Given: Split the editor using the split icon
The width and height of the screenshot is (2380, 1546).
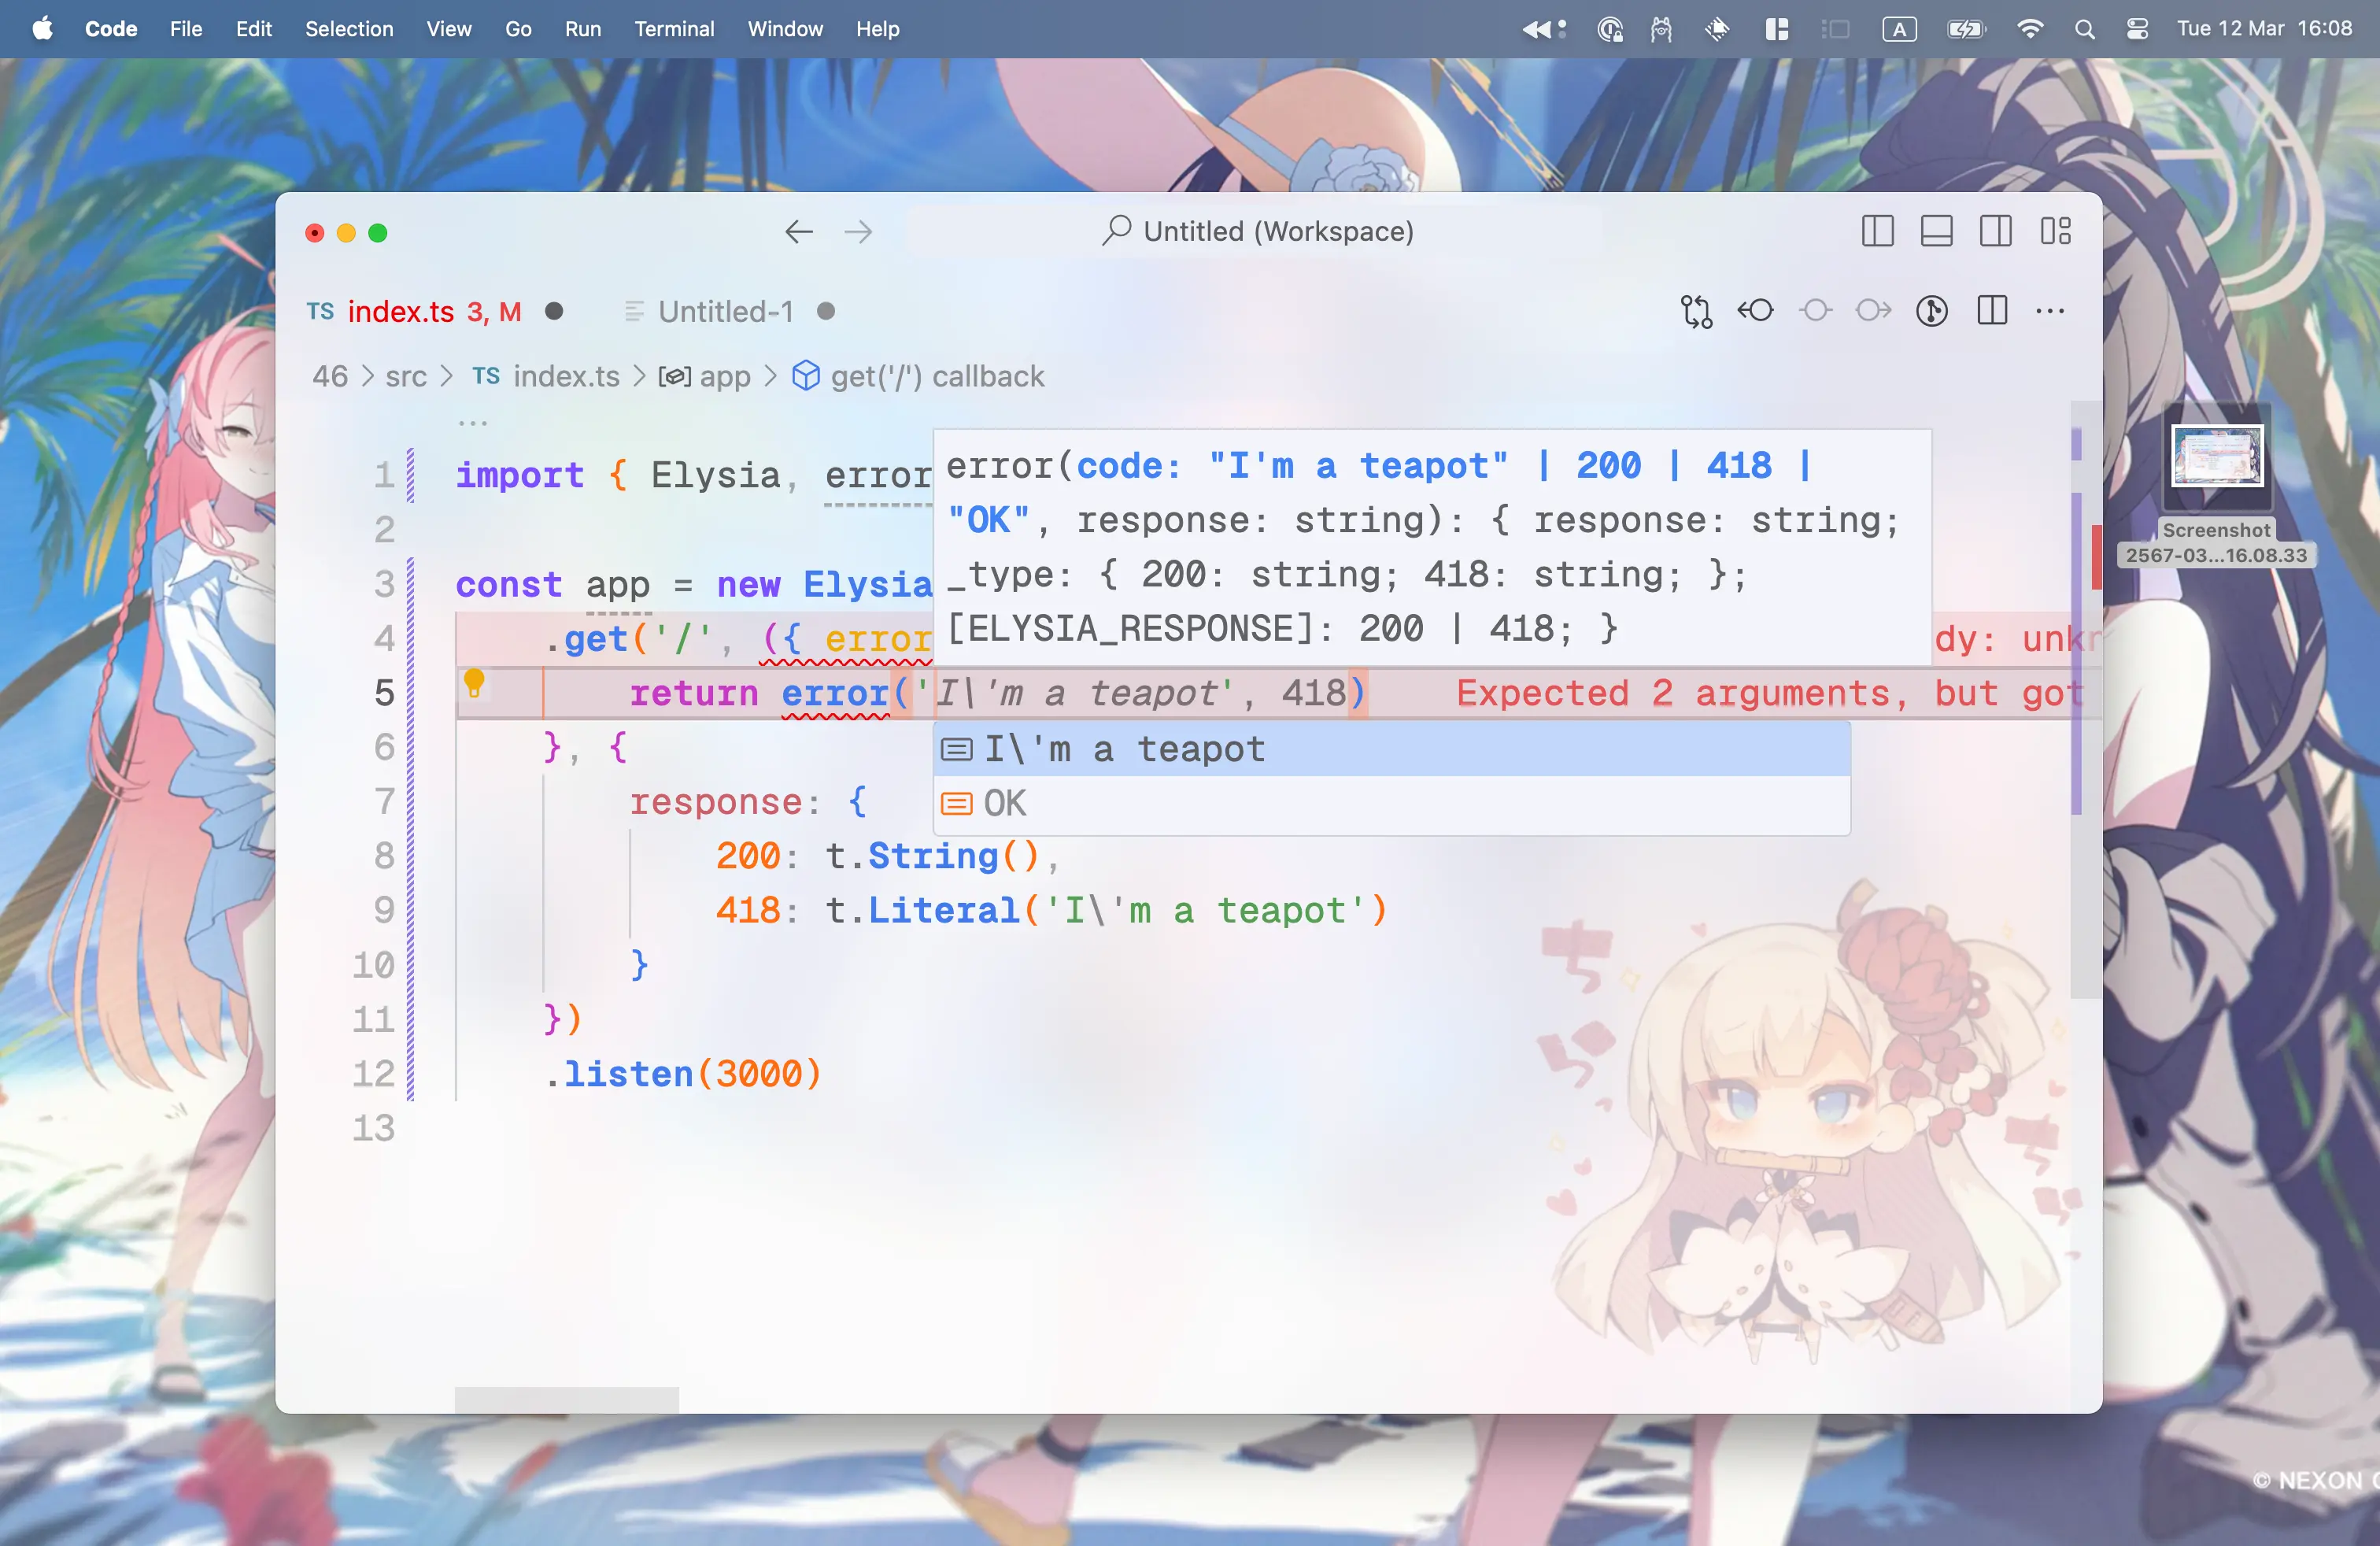Looking at the screenshot, I should pos(1991,311).
